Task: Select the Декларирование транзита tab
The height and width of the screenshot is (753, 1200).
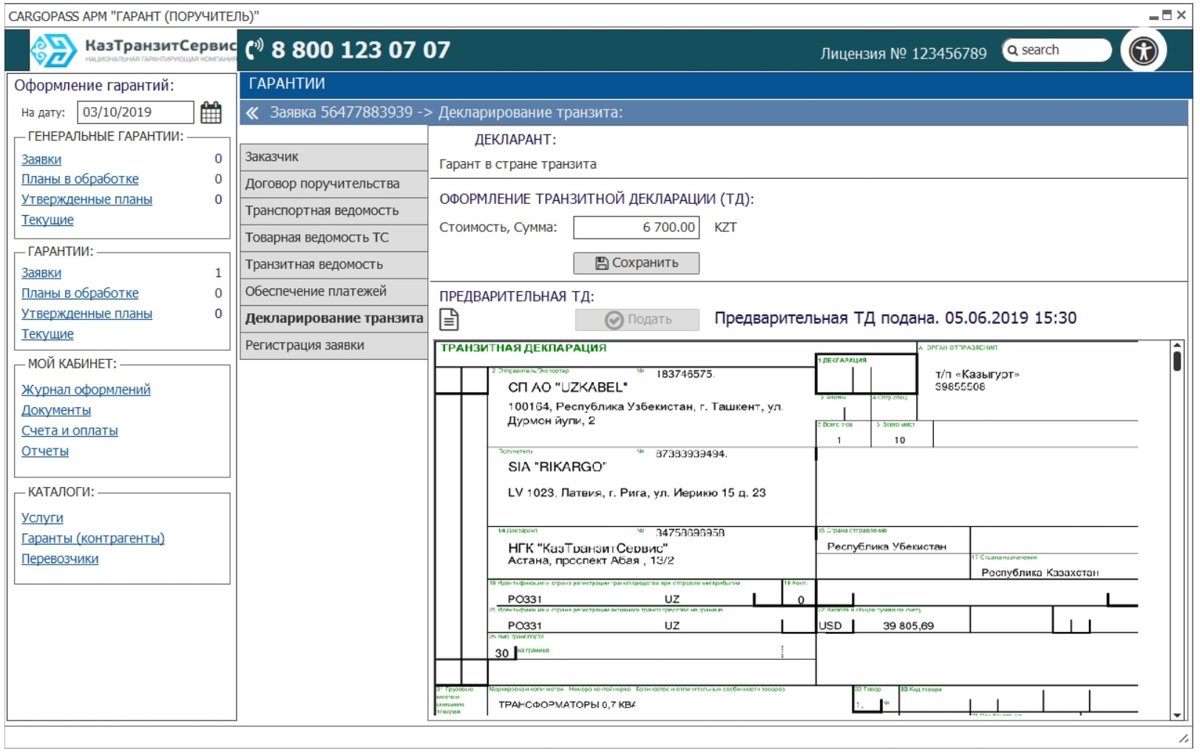Action: (334, 319)
